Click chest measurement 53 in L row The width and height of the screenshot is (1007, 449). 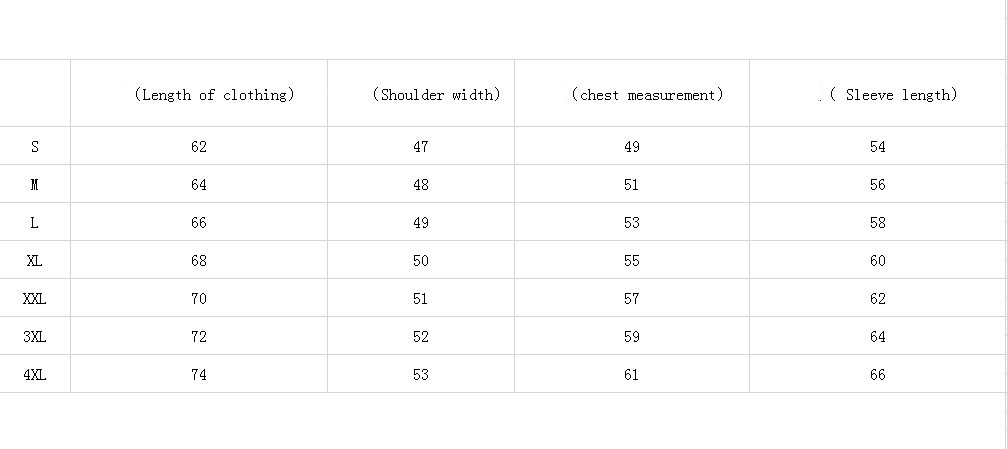pos(632,223)
